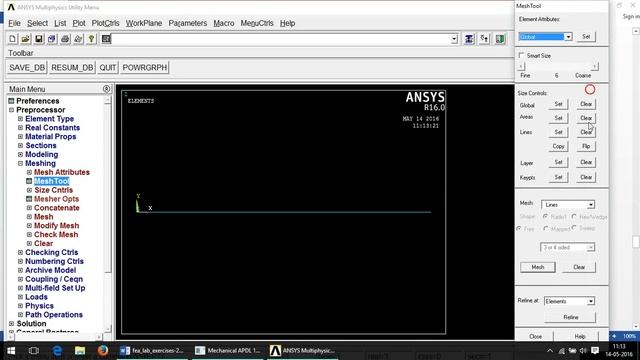The width and height of the screenshot is (640, 360).
Task: Click the volume icon in system tray
Action: coord(583,351)
